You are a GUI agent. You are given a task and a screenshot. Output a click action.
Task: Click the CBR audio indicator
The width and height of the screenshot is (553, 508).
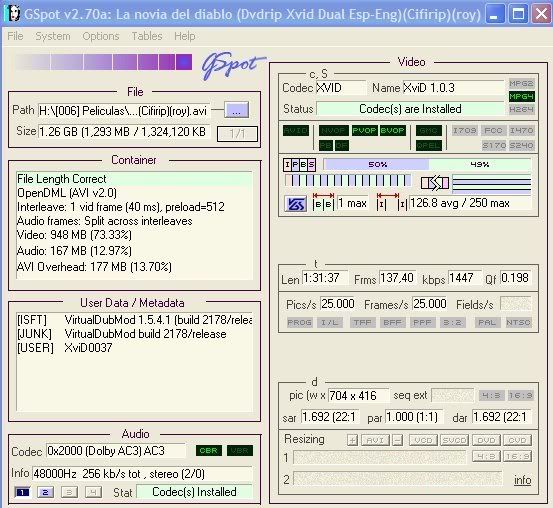tap(208, 450)
